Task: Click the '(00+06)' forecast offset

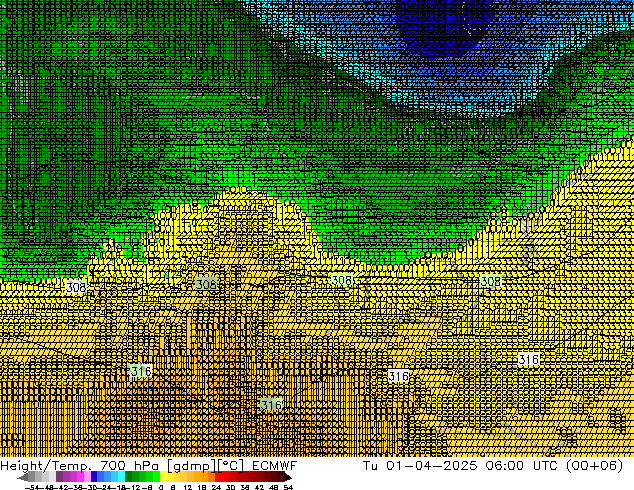Action: (x=594, y=466)
